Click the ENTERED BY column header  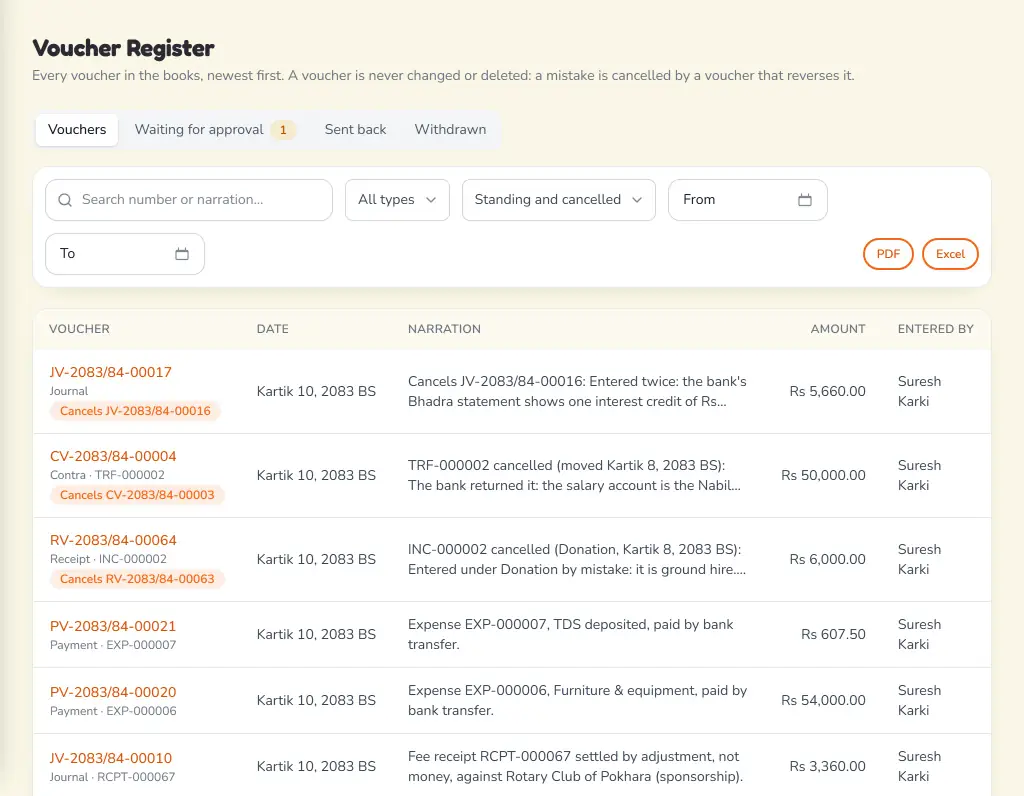935,329
